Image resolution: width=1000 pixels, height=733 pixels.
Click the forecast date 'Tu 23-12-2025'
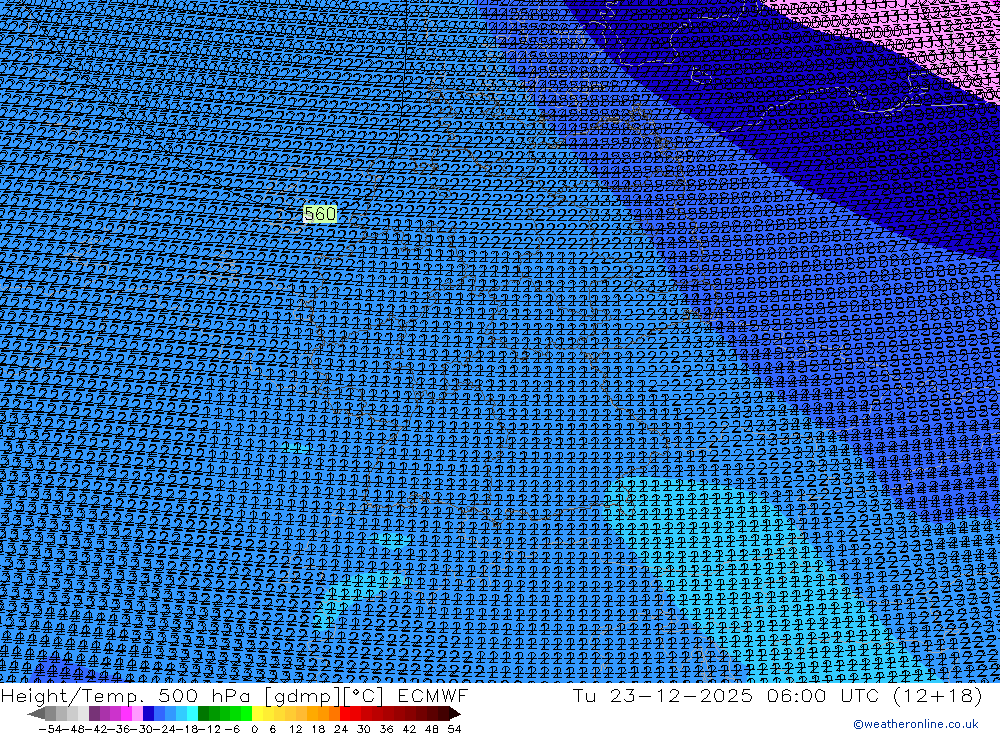[663, 695]
